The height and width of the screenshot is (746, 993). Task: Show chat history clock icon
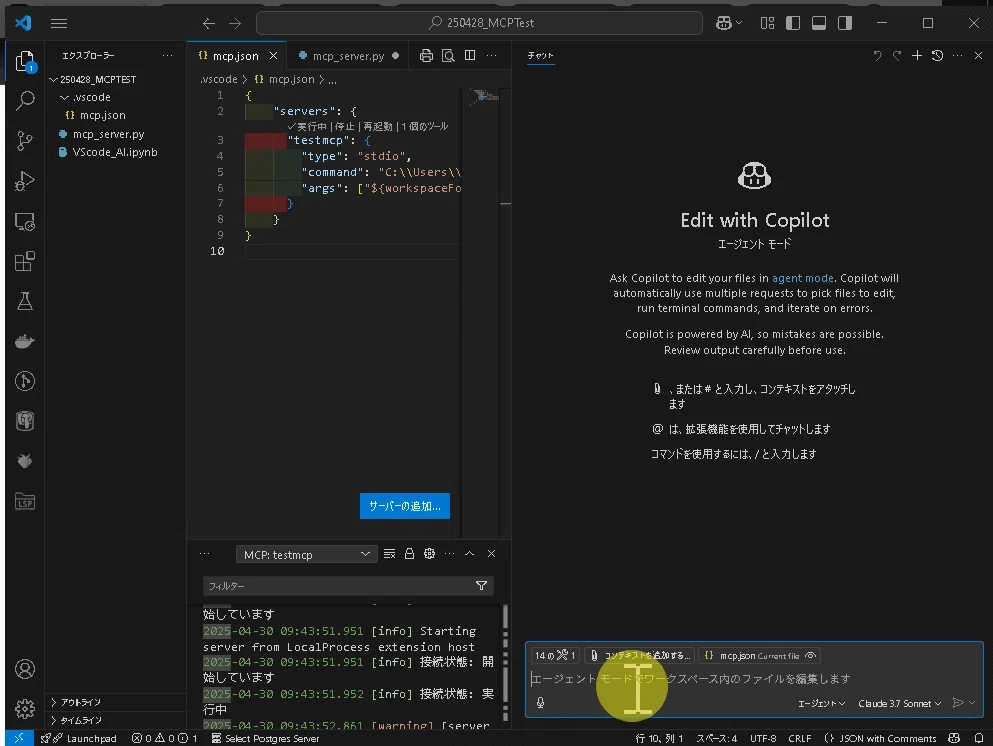coord(937,56)
